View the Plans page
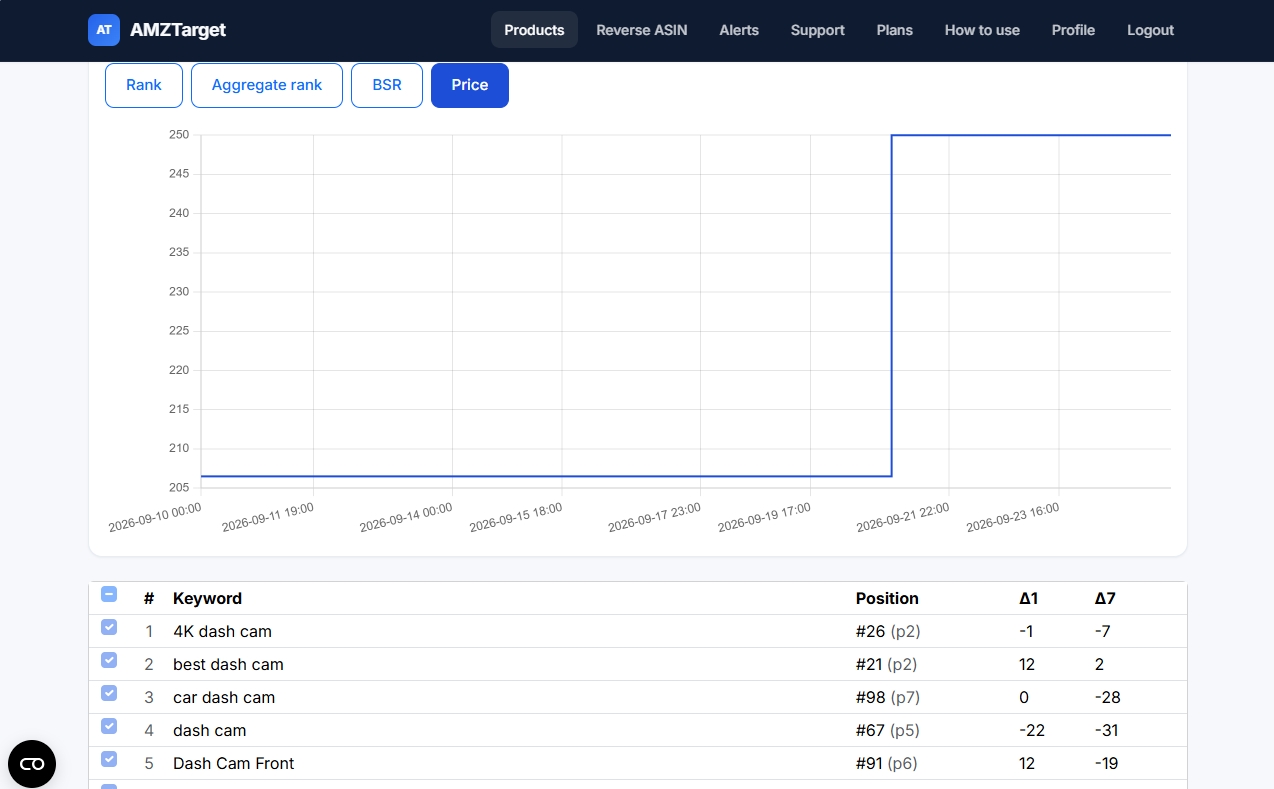Viewport: 1274px width, 789px height. click(895, 30)
